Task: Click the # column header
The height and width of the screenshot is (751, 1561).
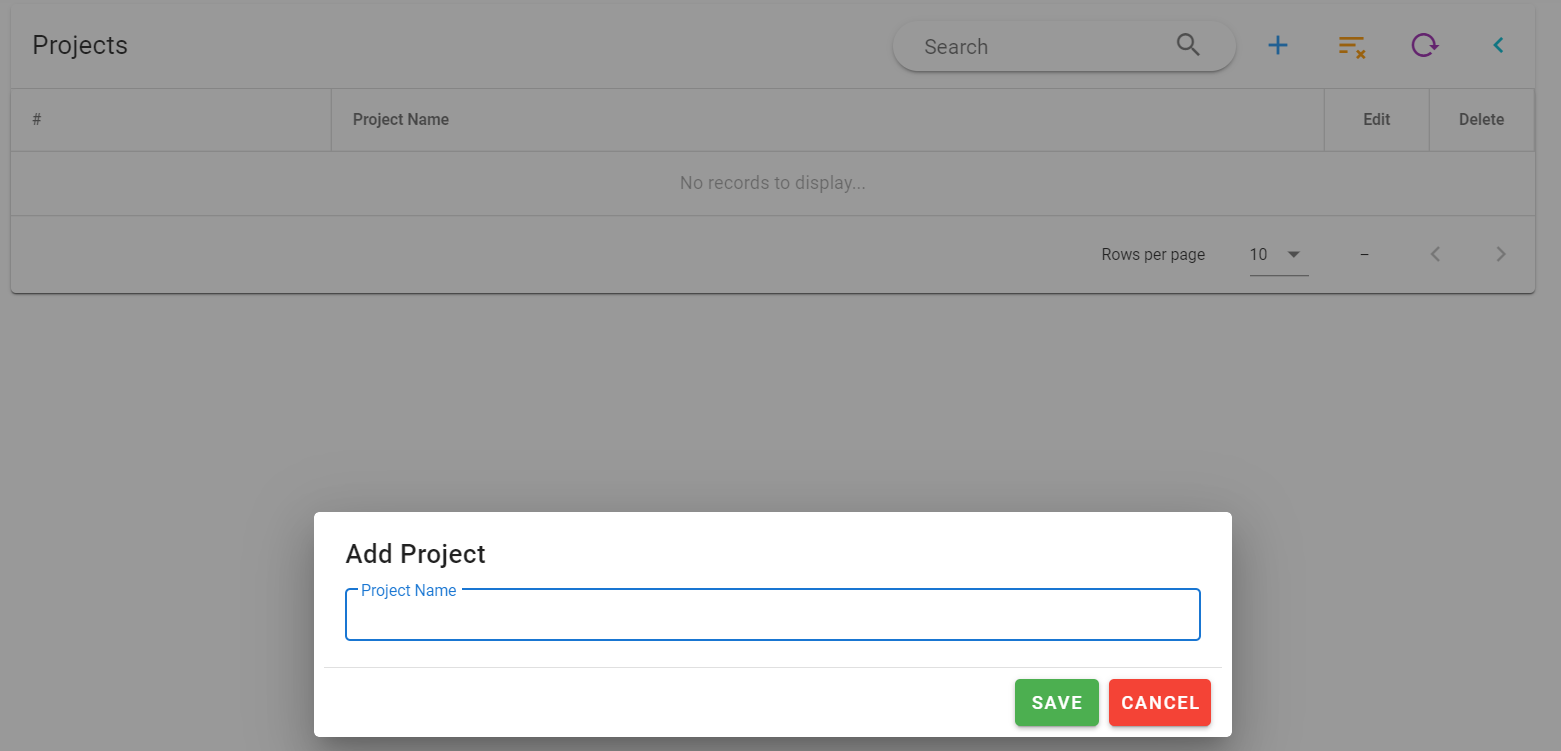Action: click(37, 120)
